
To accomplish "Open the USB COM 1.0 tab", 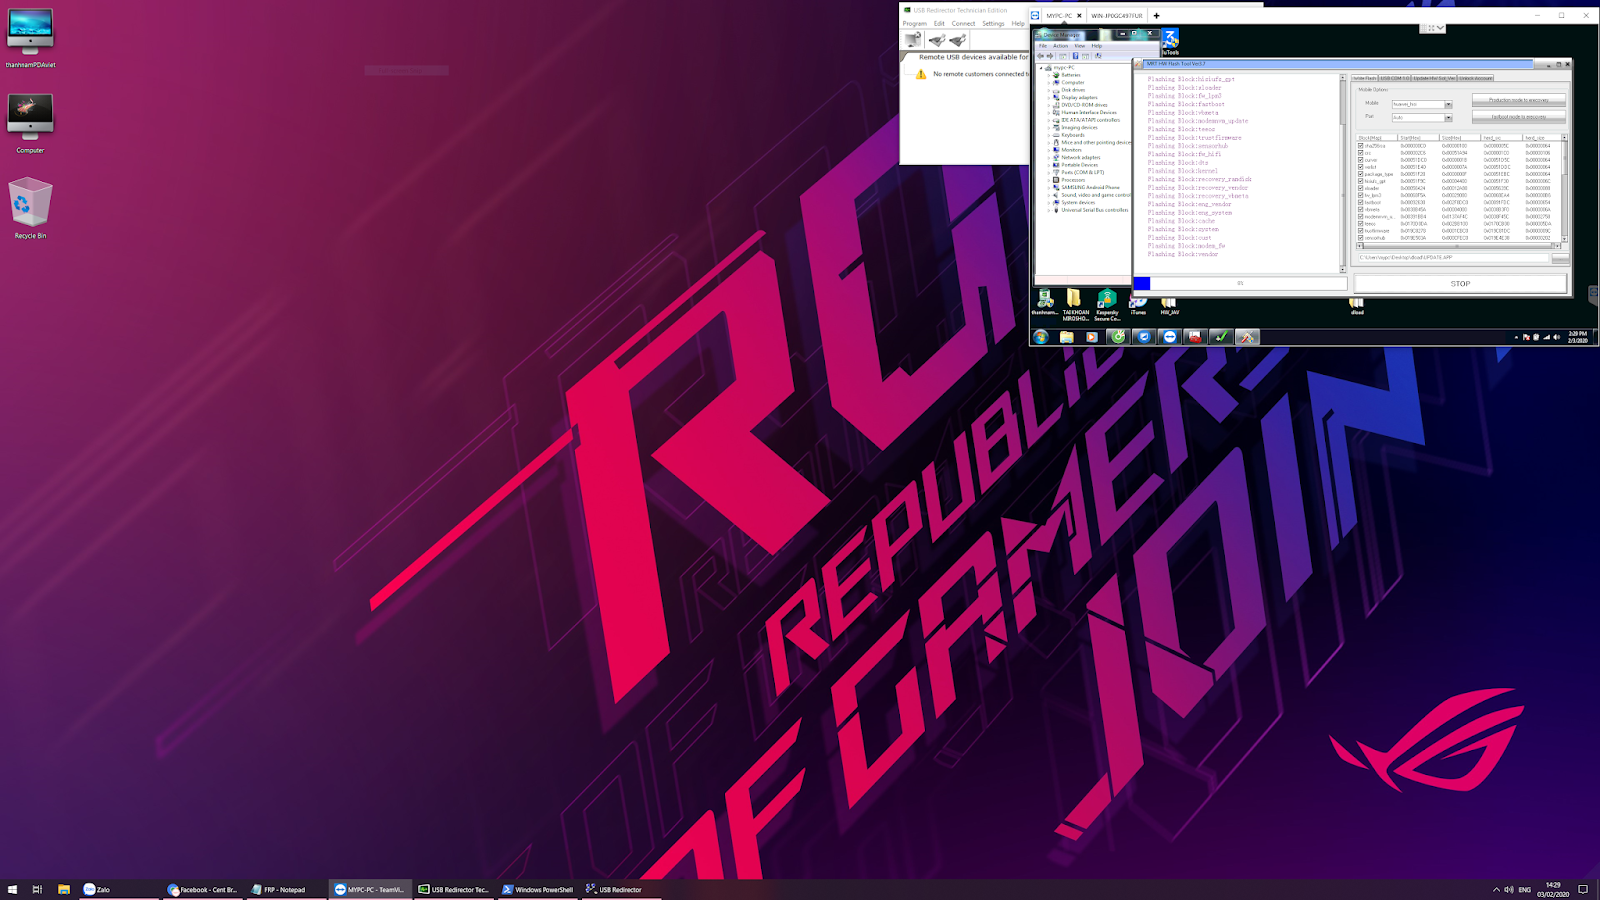I will pos(1394,78).
